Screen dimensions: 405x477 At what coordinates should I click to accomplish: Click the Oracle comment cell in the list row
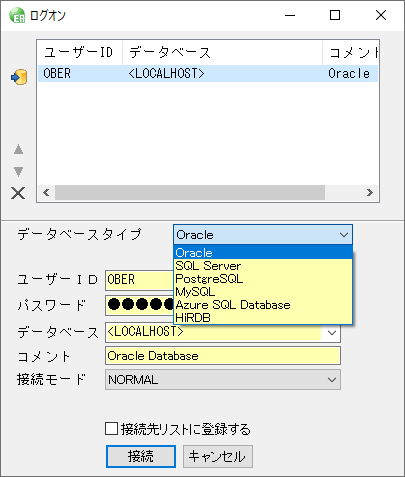click(349, 73)
